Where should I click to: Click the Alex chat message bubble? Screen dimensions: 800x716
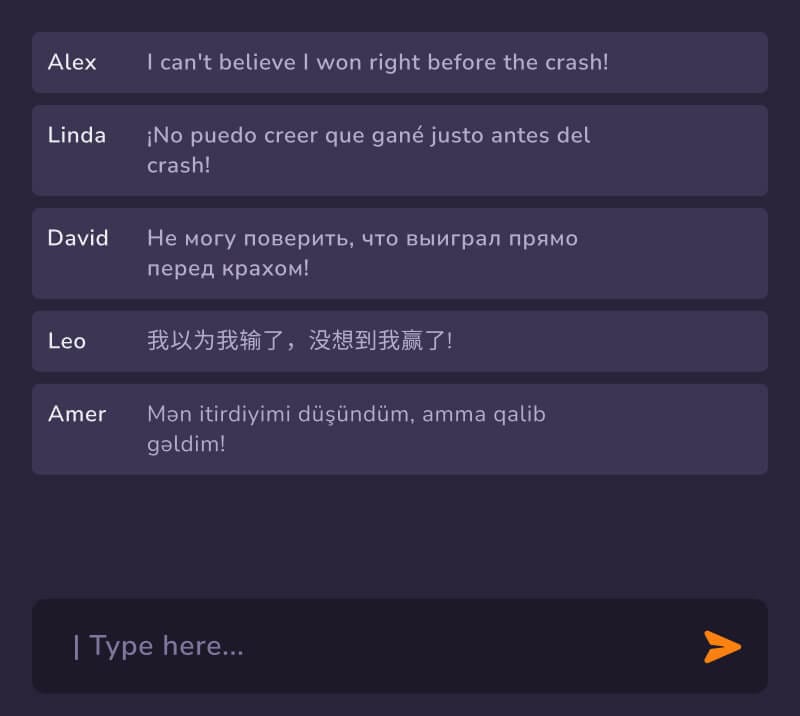[400, 62]
